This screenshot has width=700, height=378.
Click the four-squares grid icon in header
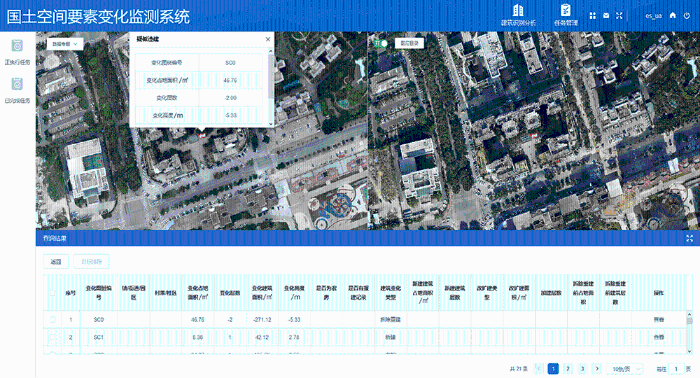tap(592, 16)
